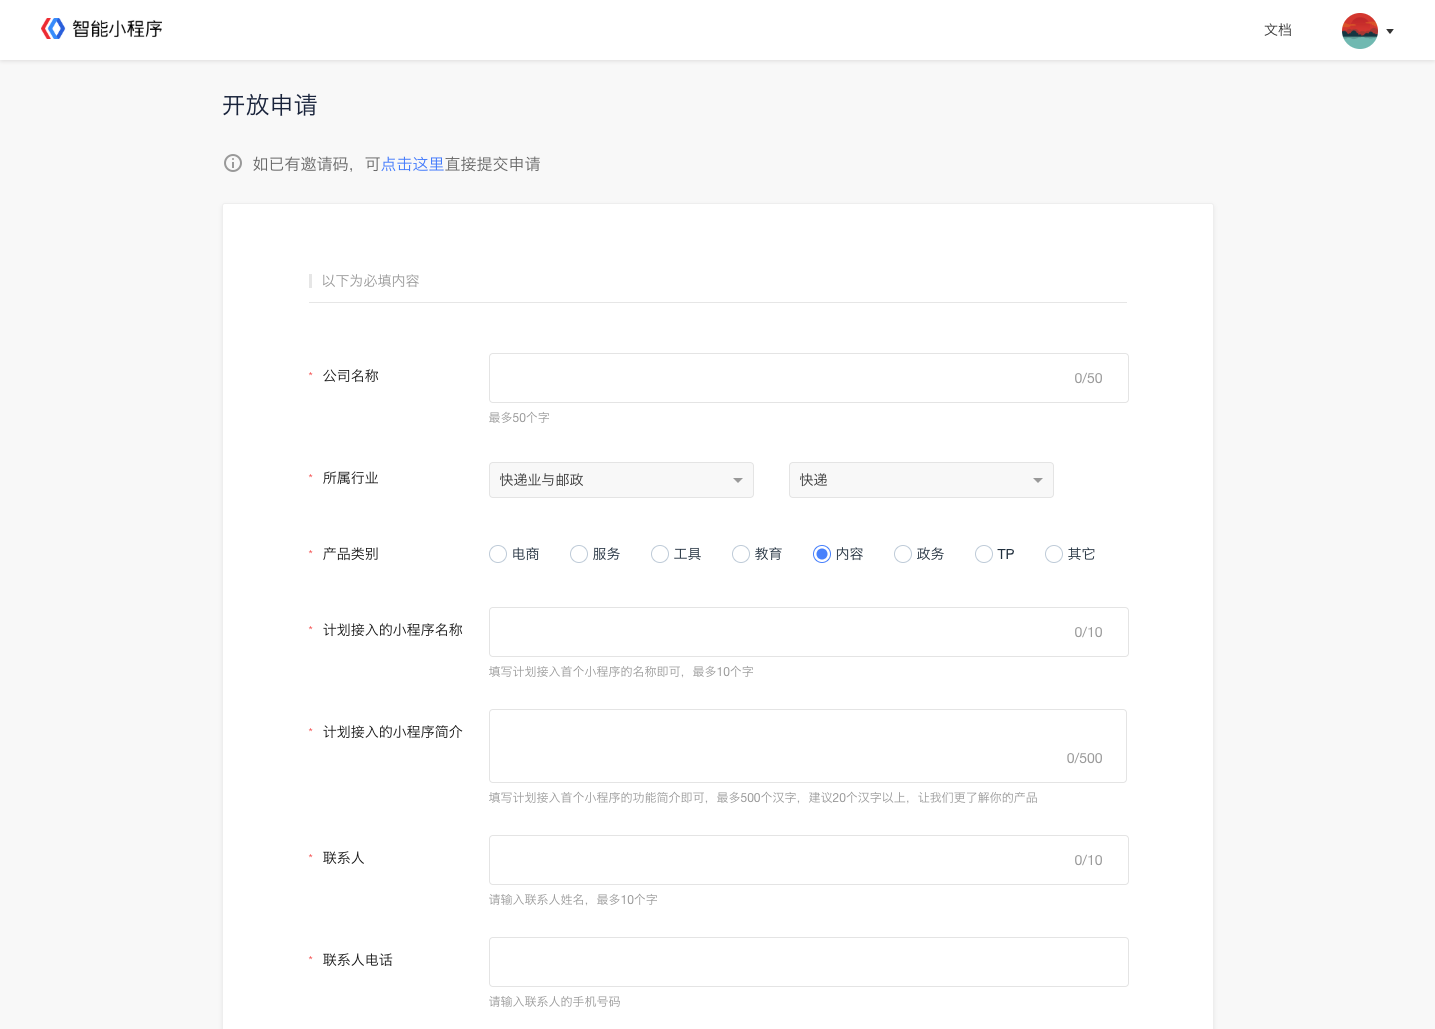Viewport: 1435px width, 1029px height.
Task: Verify the selected 内容 radio button
Action: coord(822,553)
